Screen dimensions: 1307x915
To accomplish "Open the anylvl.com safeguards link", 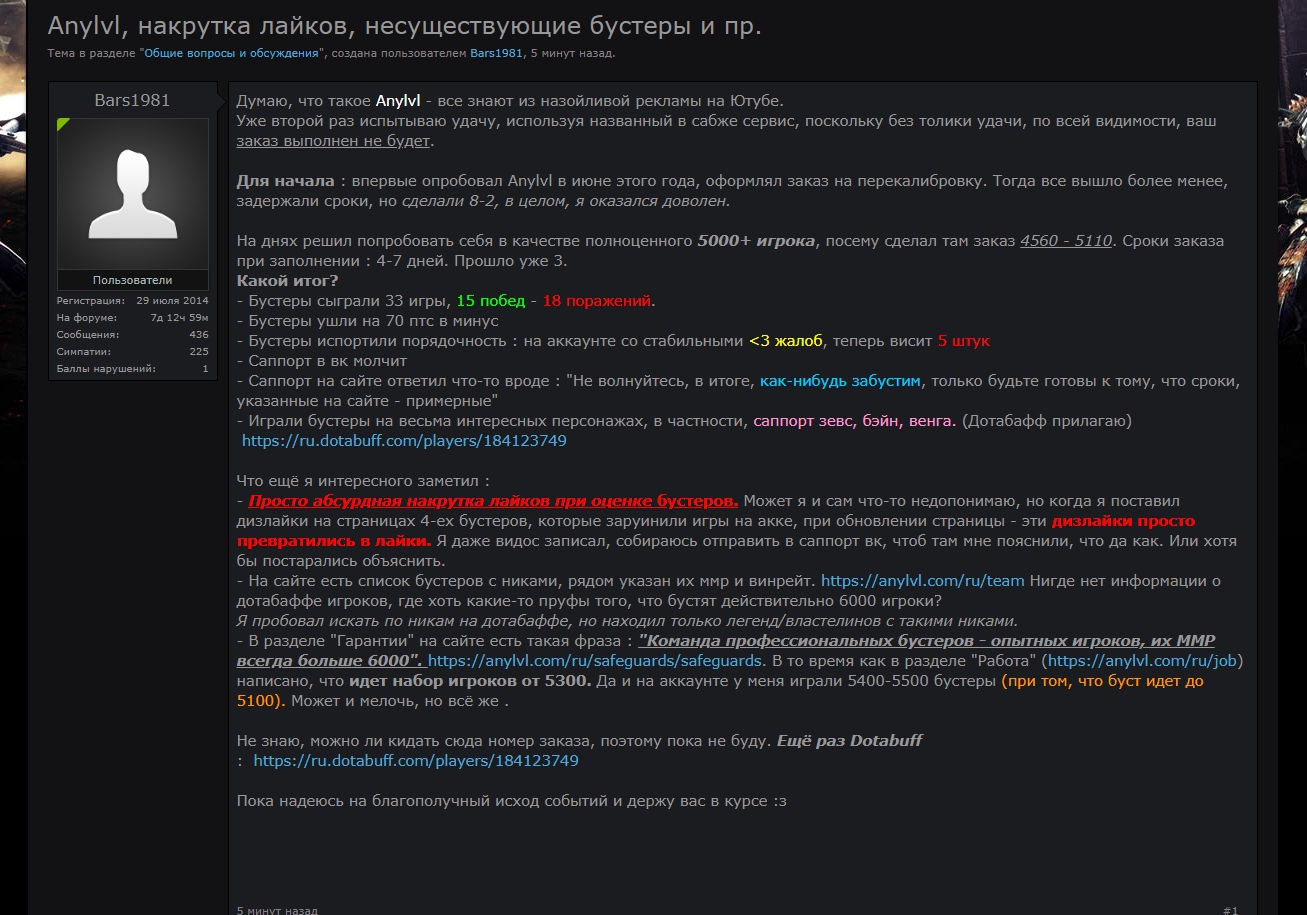I will tap(595, 660).
